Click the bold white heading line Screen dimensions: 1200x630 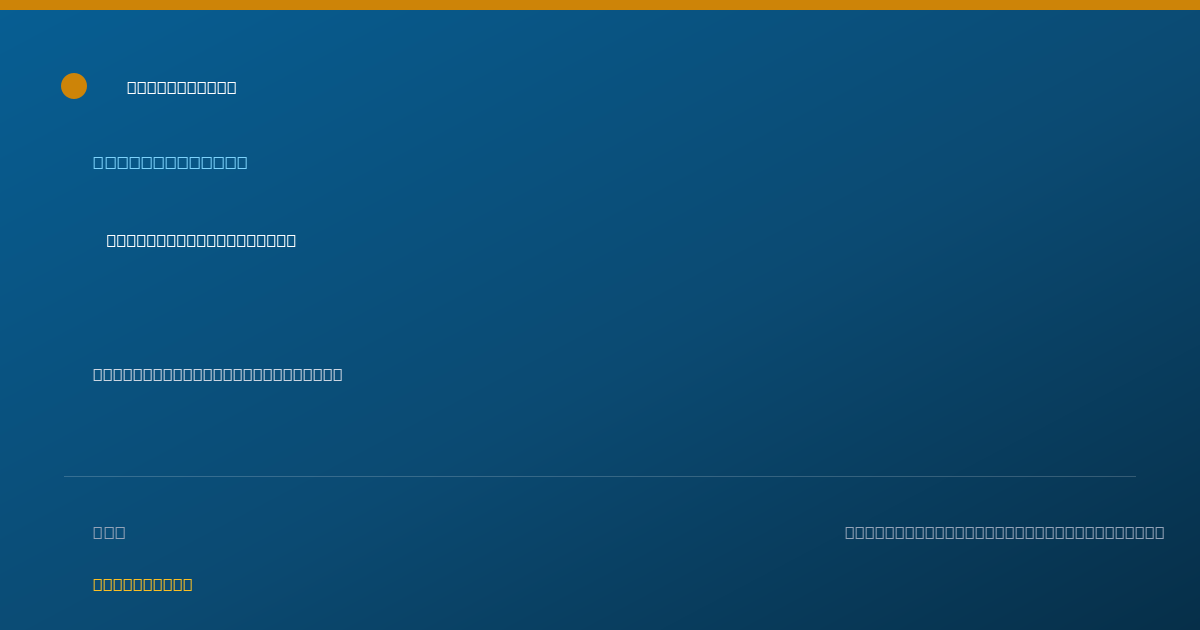tap(201, 240)
